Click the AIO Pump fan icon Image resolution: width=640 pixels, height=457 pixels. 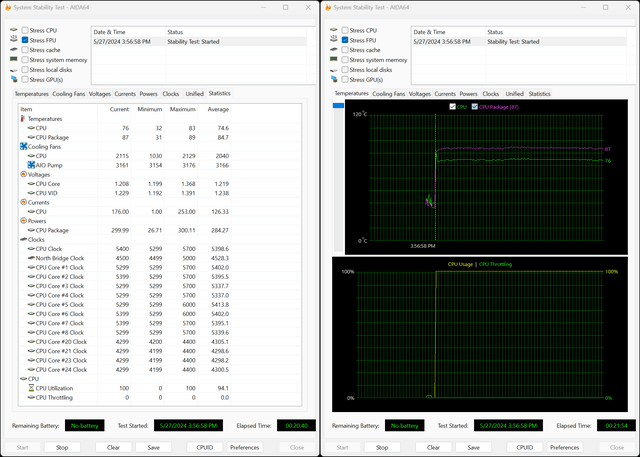(x=30, y=165)
